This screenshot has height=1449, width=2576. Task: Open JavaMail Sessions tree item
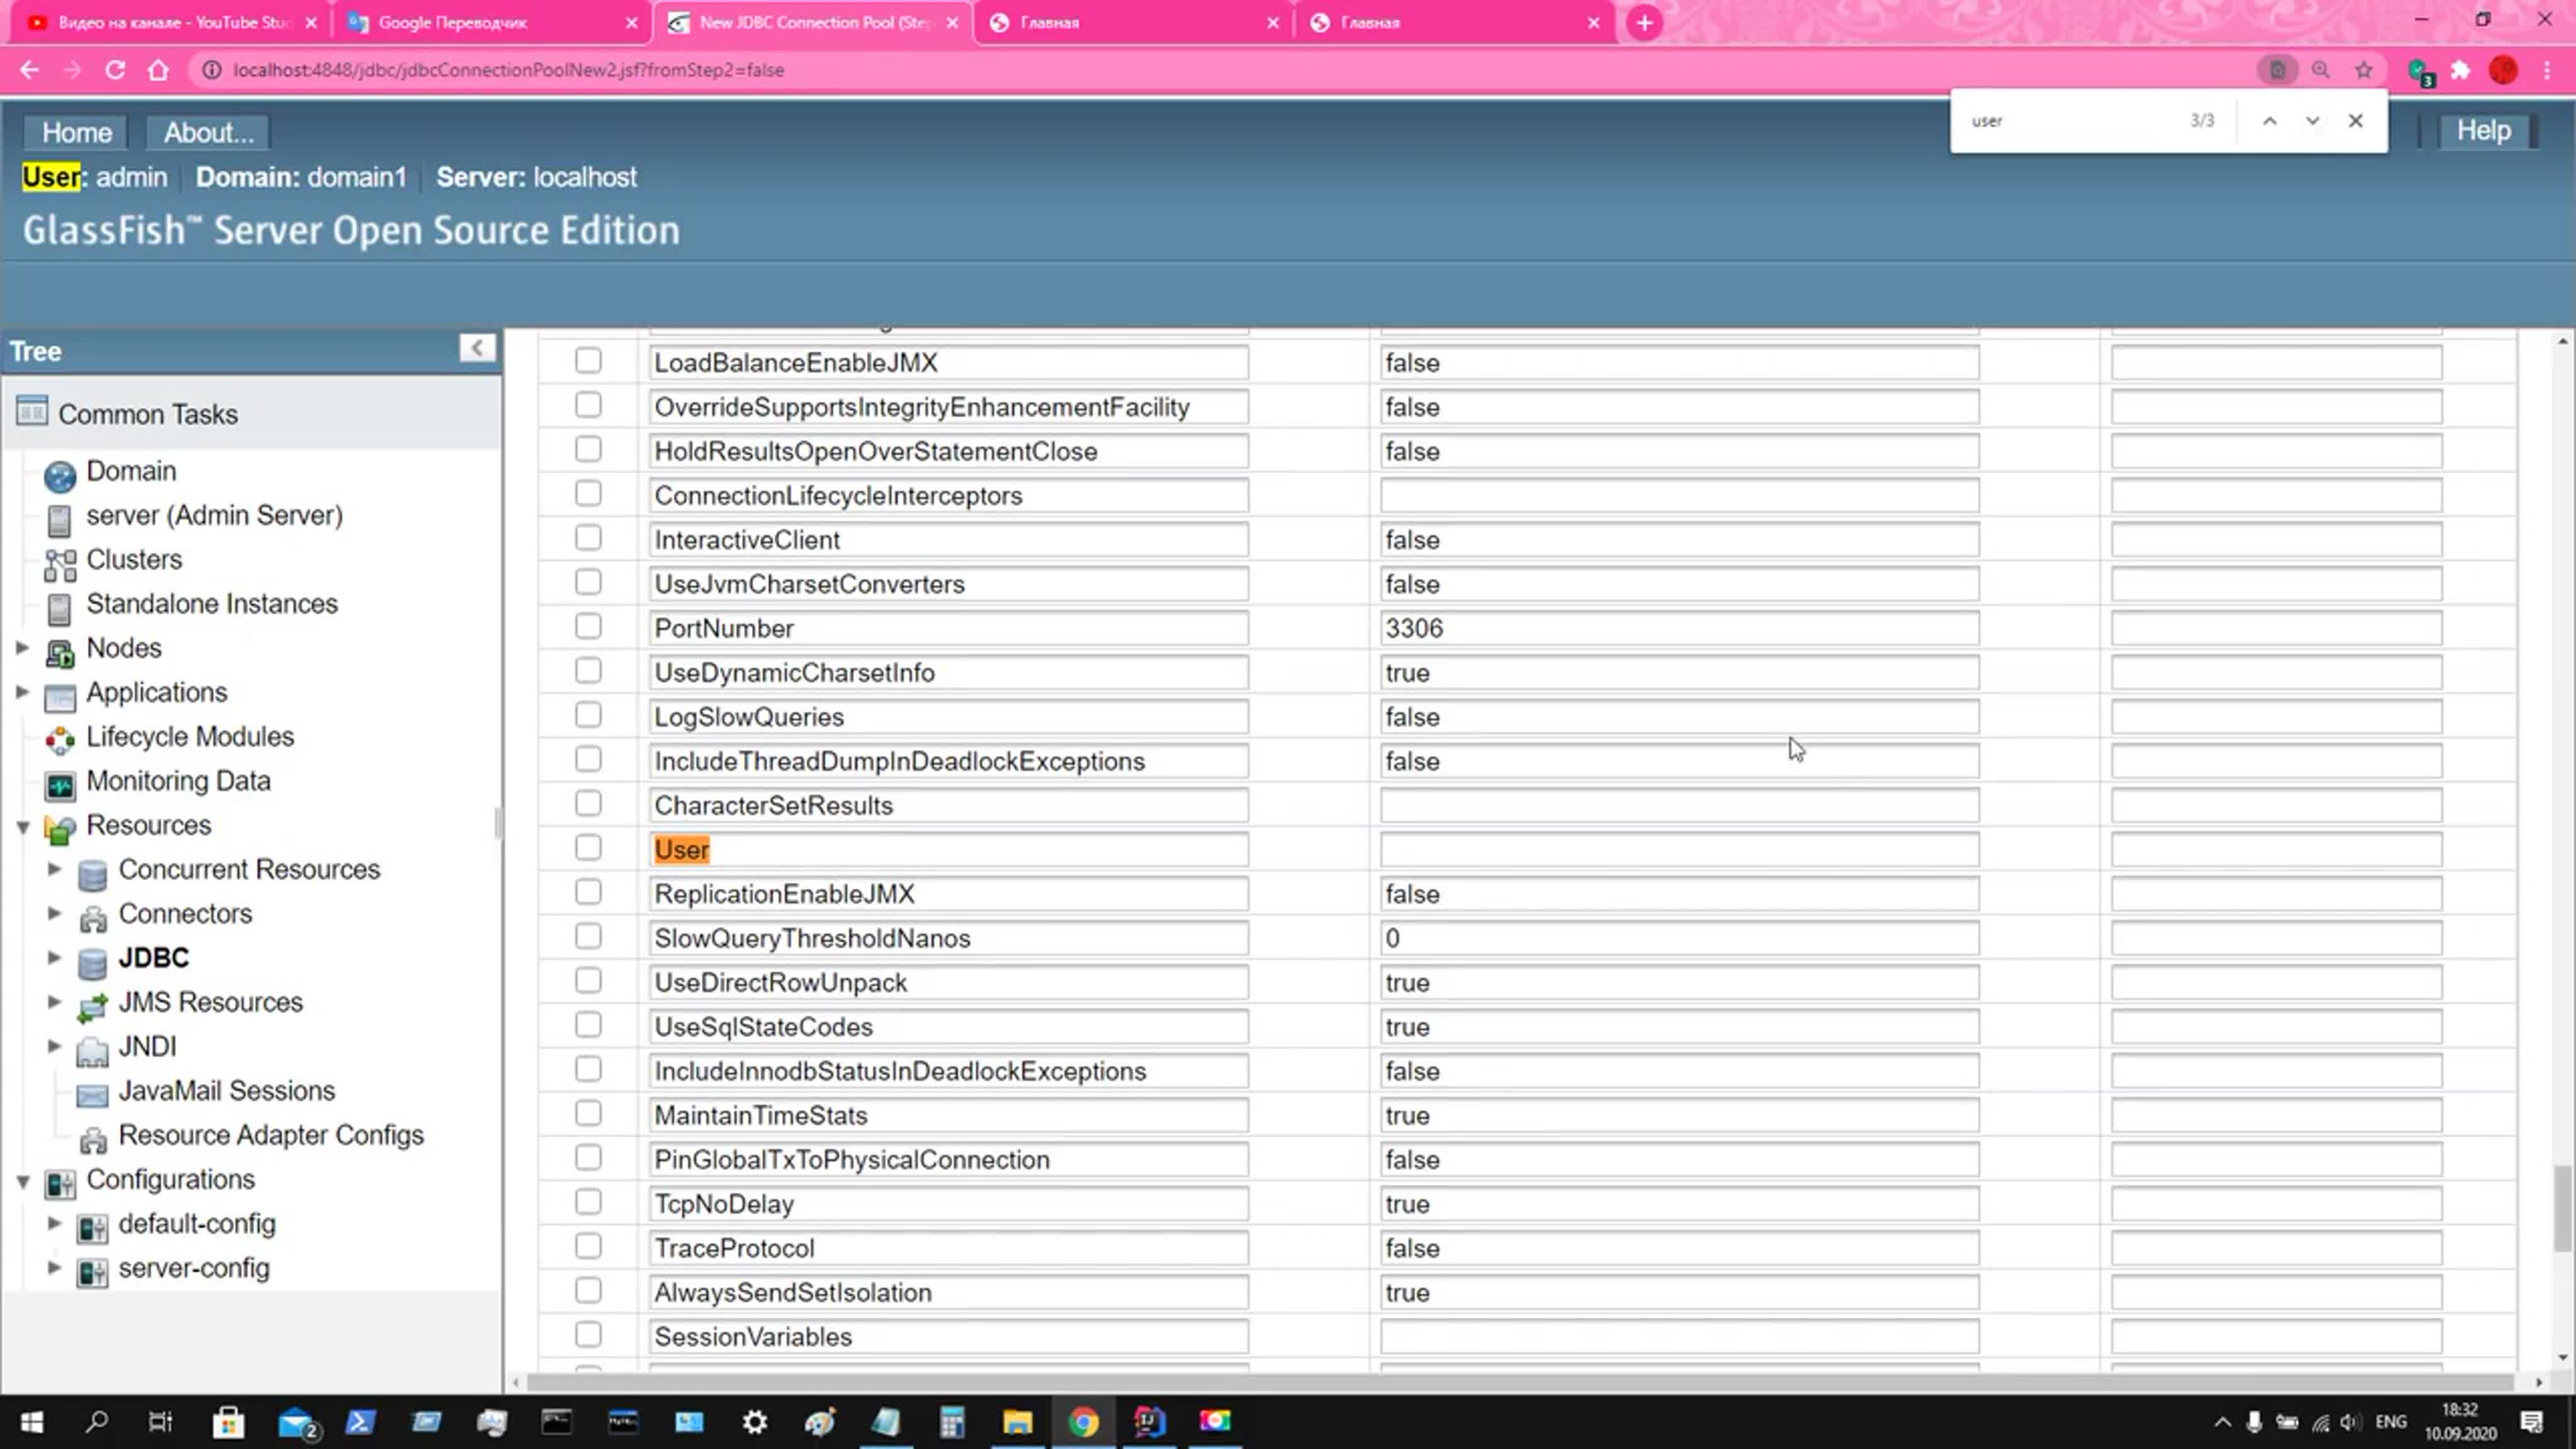[226, 1090]
